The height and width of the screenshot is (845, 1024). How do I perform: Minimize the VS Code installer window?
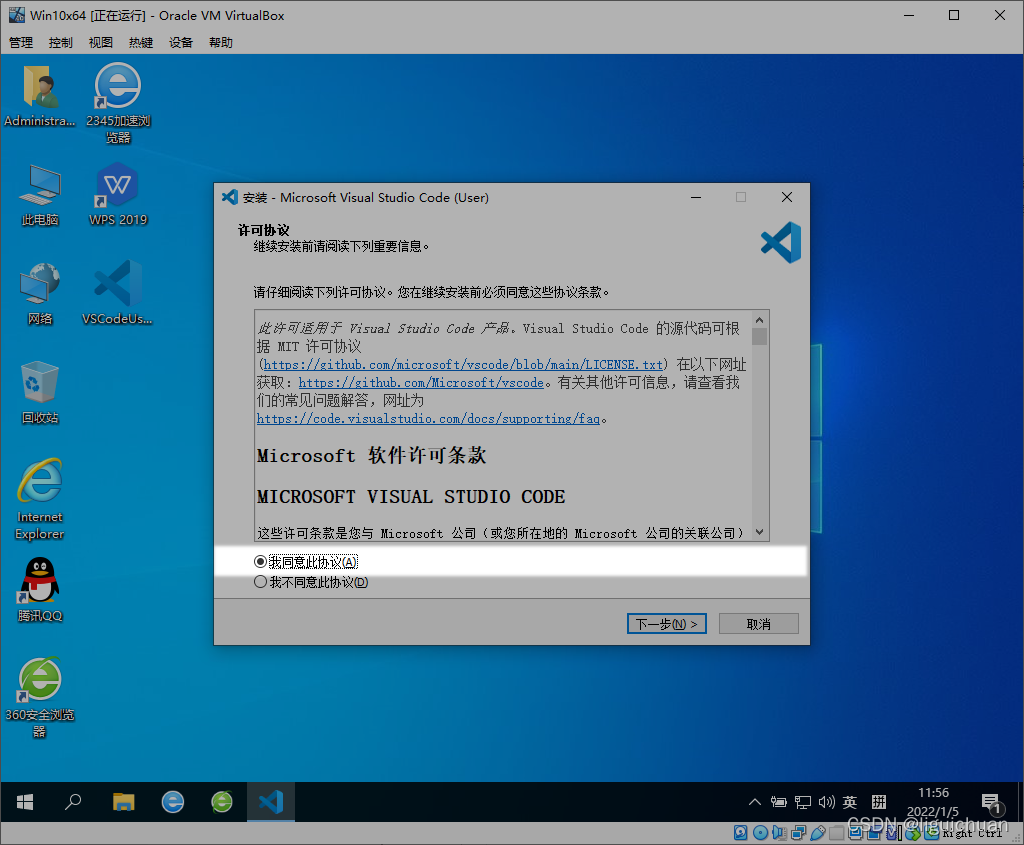[696, 197]
